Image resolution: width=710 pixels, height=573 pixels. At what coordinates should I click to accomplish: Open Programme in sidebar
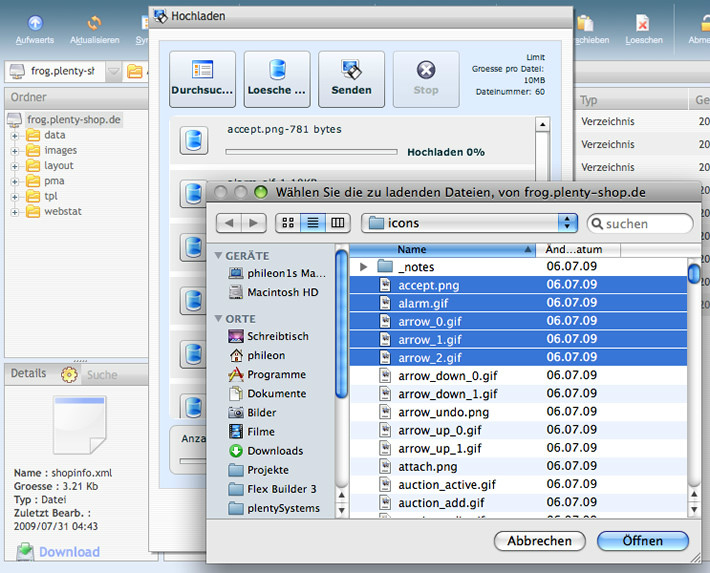click(267, 375)
